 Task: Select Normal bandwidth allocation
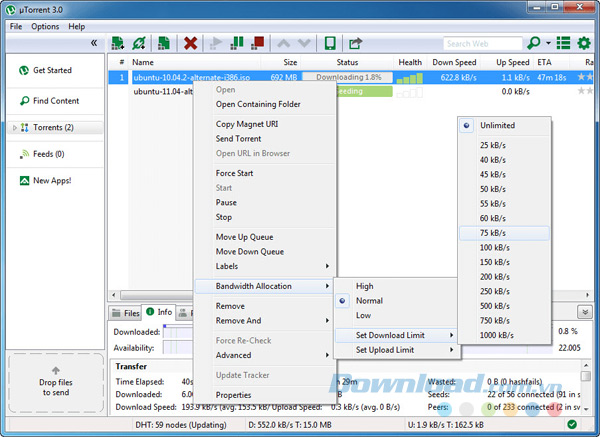pyautogui.click(x=395, y=301)
